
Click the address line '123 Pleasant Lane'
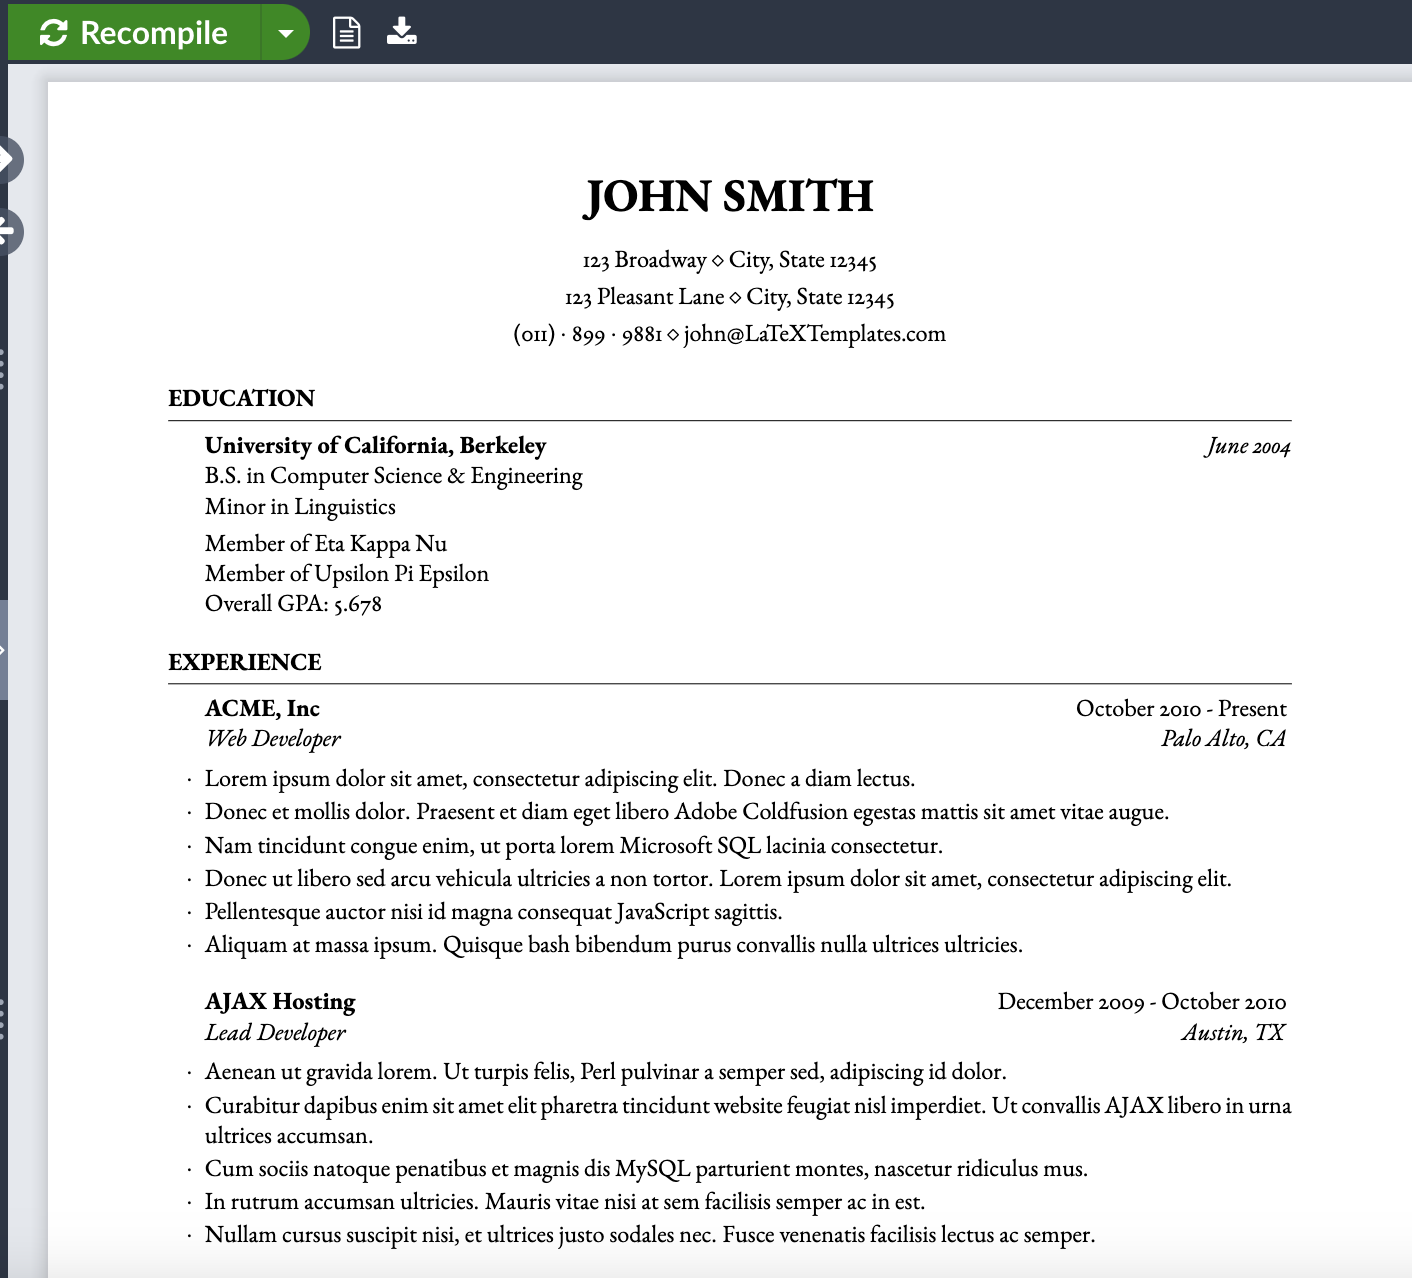(x=644, y=297)
